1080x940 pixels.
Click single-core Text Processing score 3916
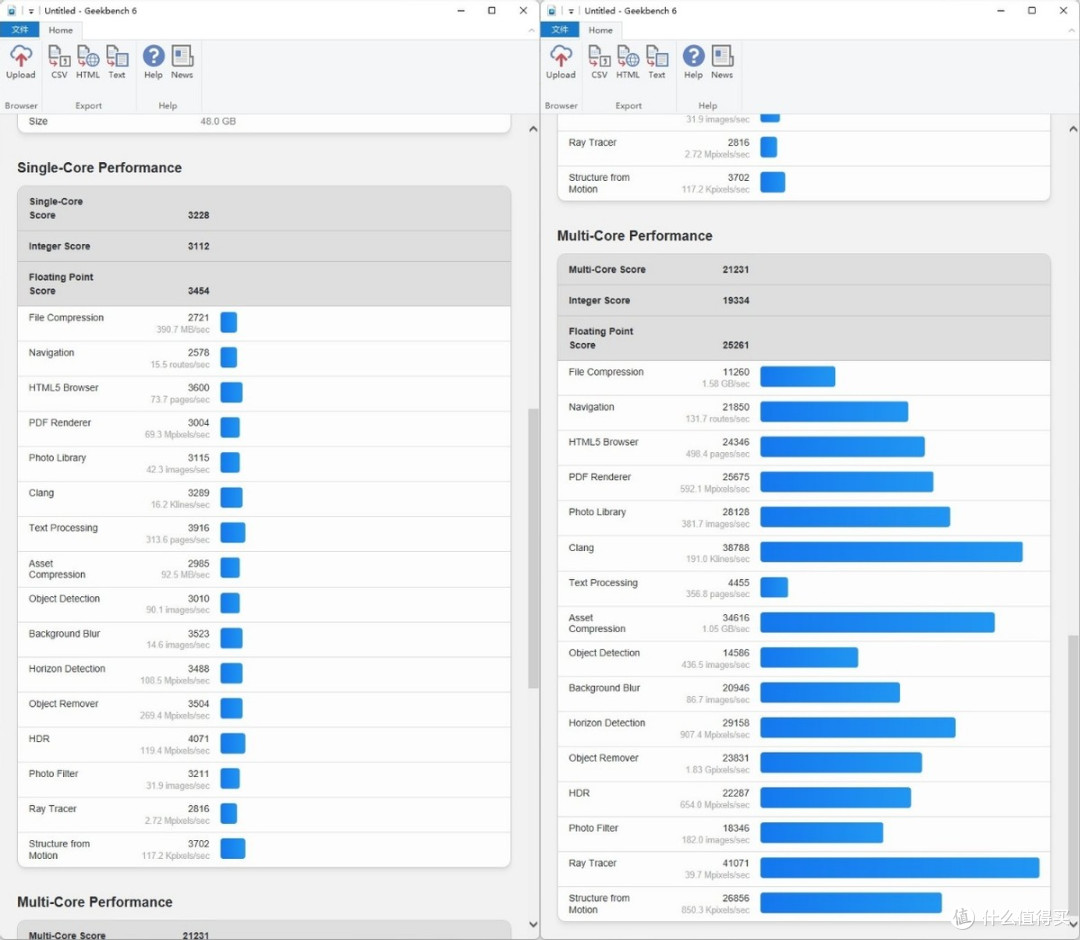click(198, 528)
